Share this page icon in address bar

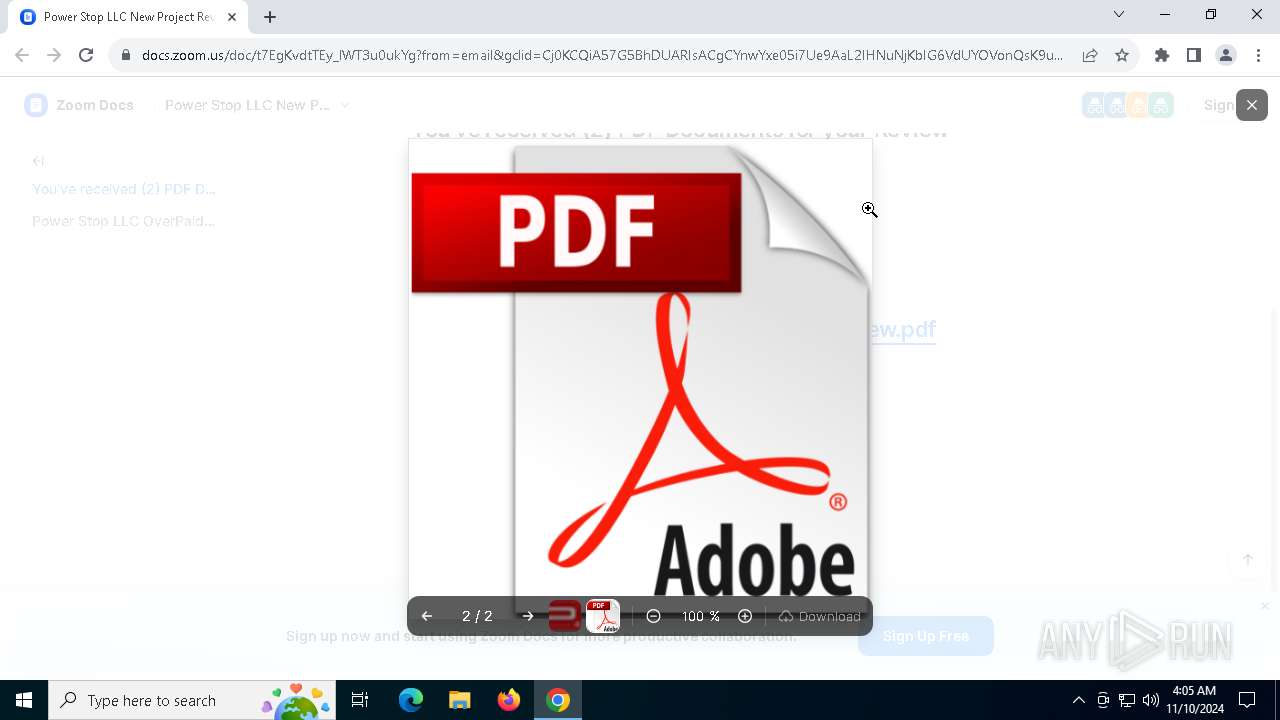[1090, 55]
